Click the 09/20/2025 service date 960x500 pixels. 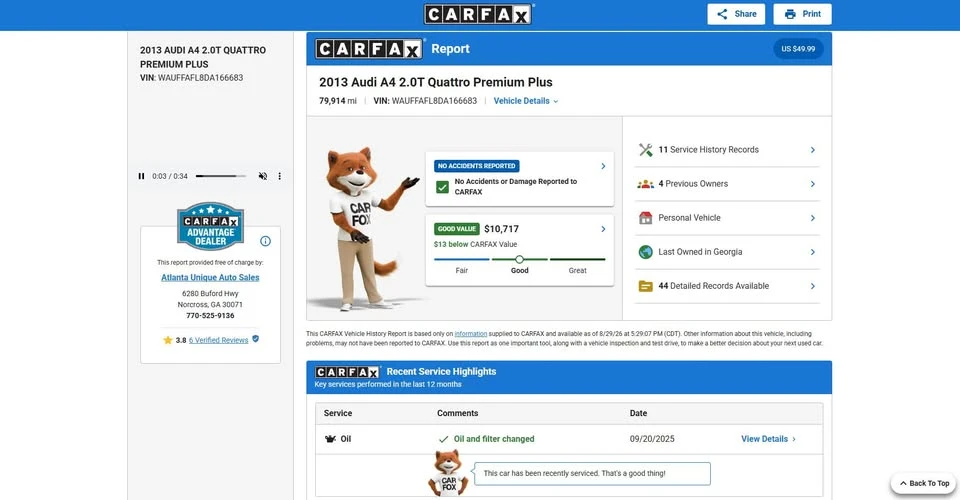tap(652, 439)
